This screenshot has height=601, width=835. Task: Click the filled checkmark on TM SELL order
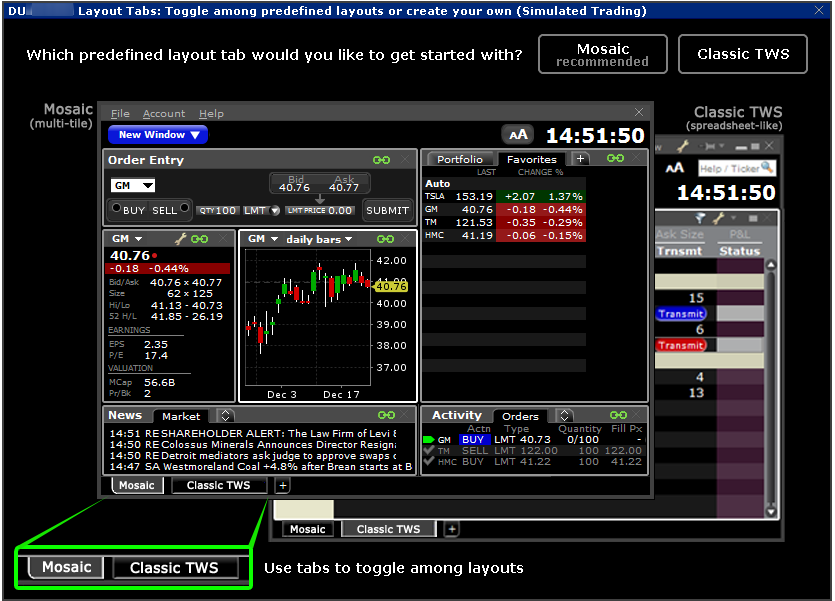[429, 450]
